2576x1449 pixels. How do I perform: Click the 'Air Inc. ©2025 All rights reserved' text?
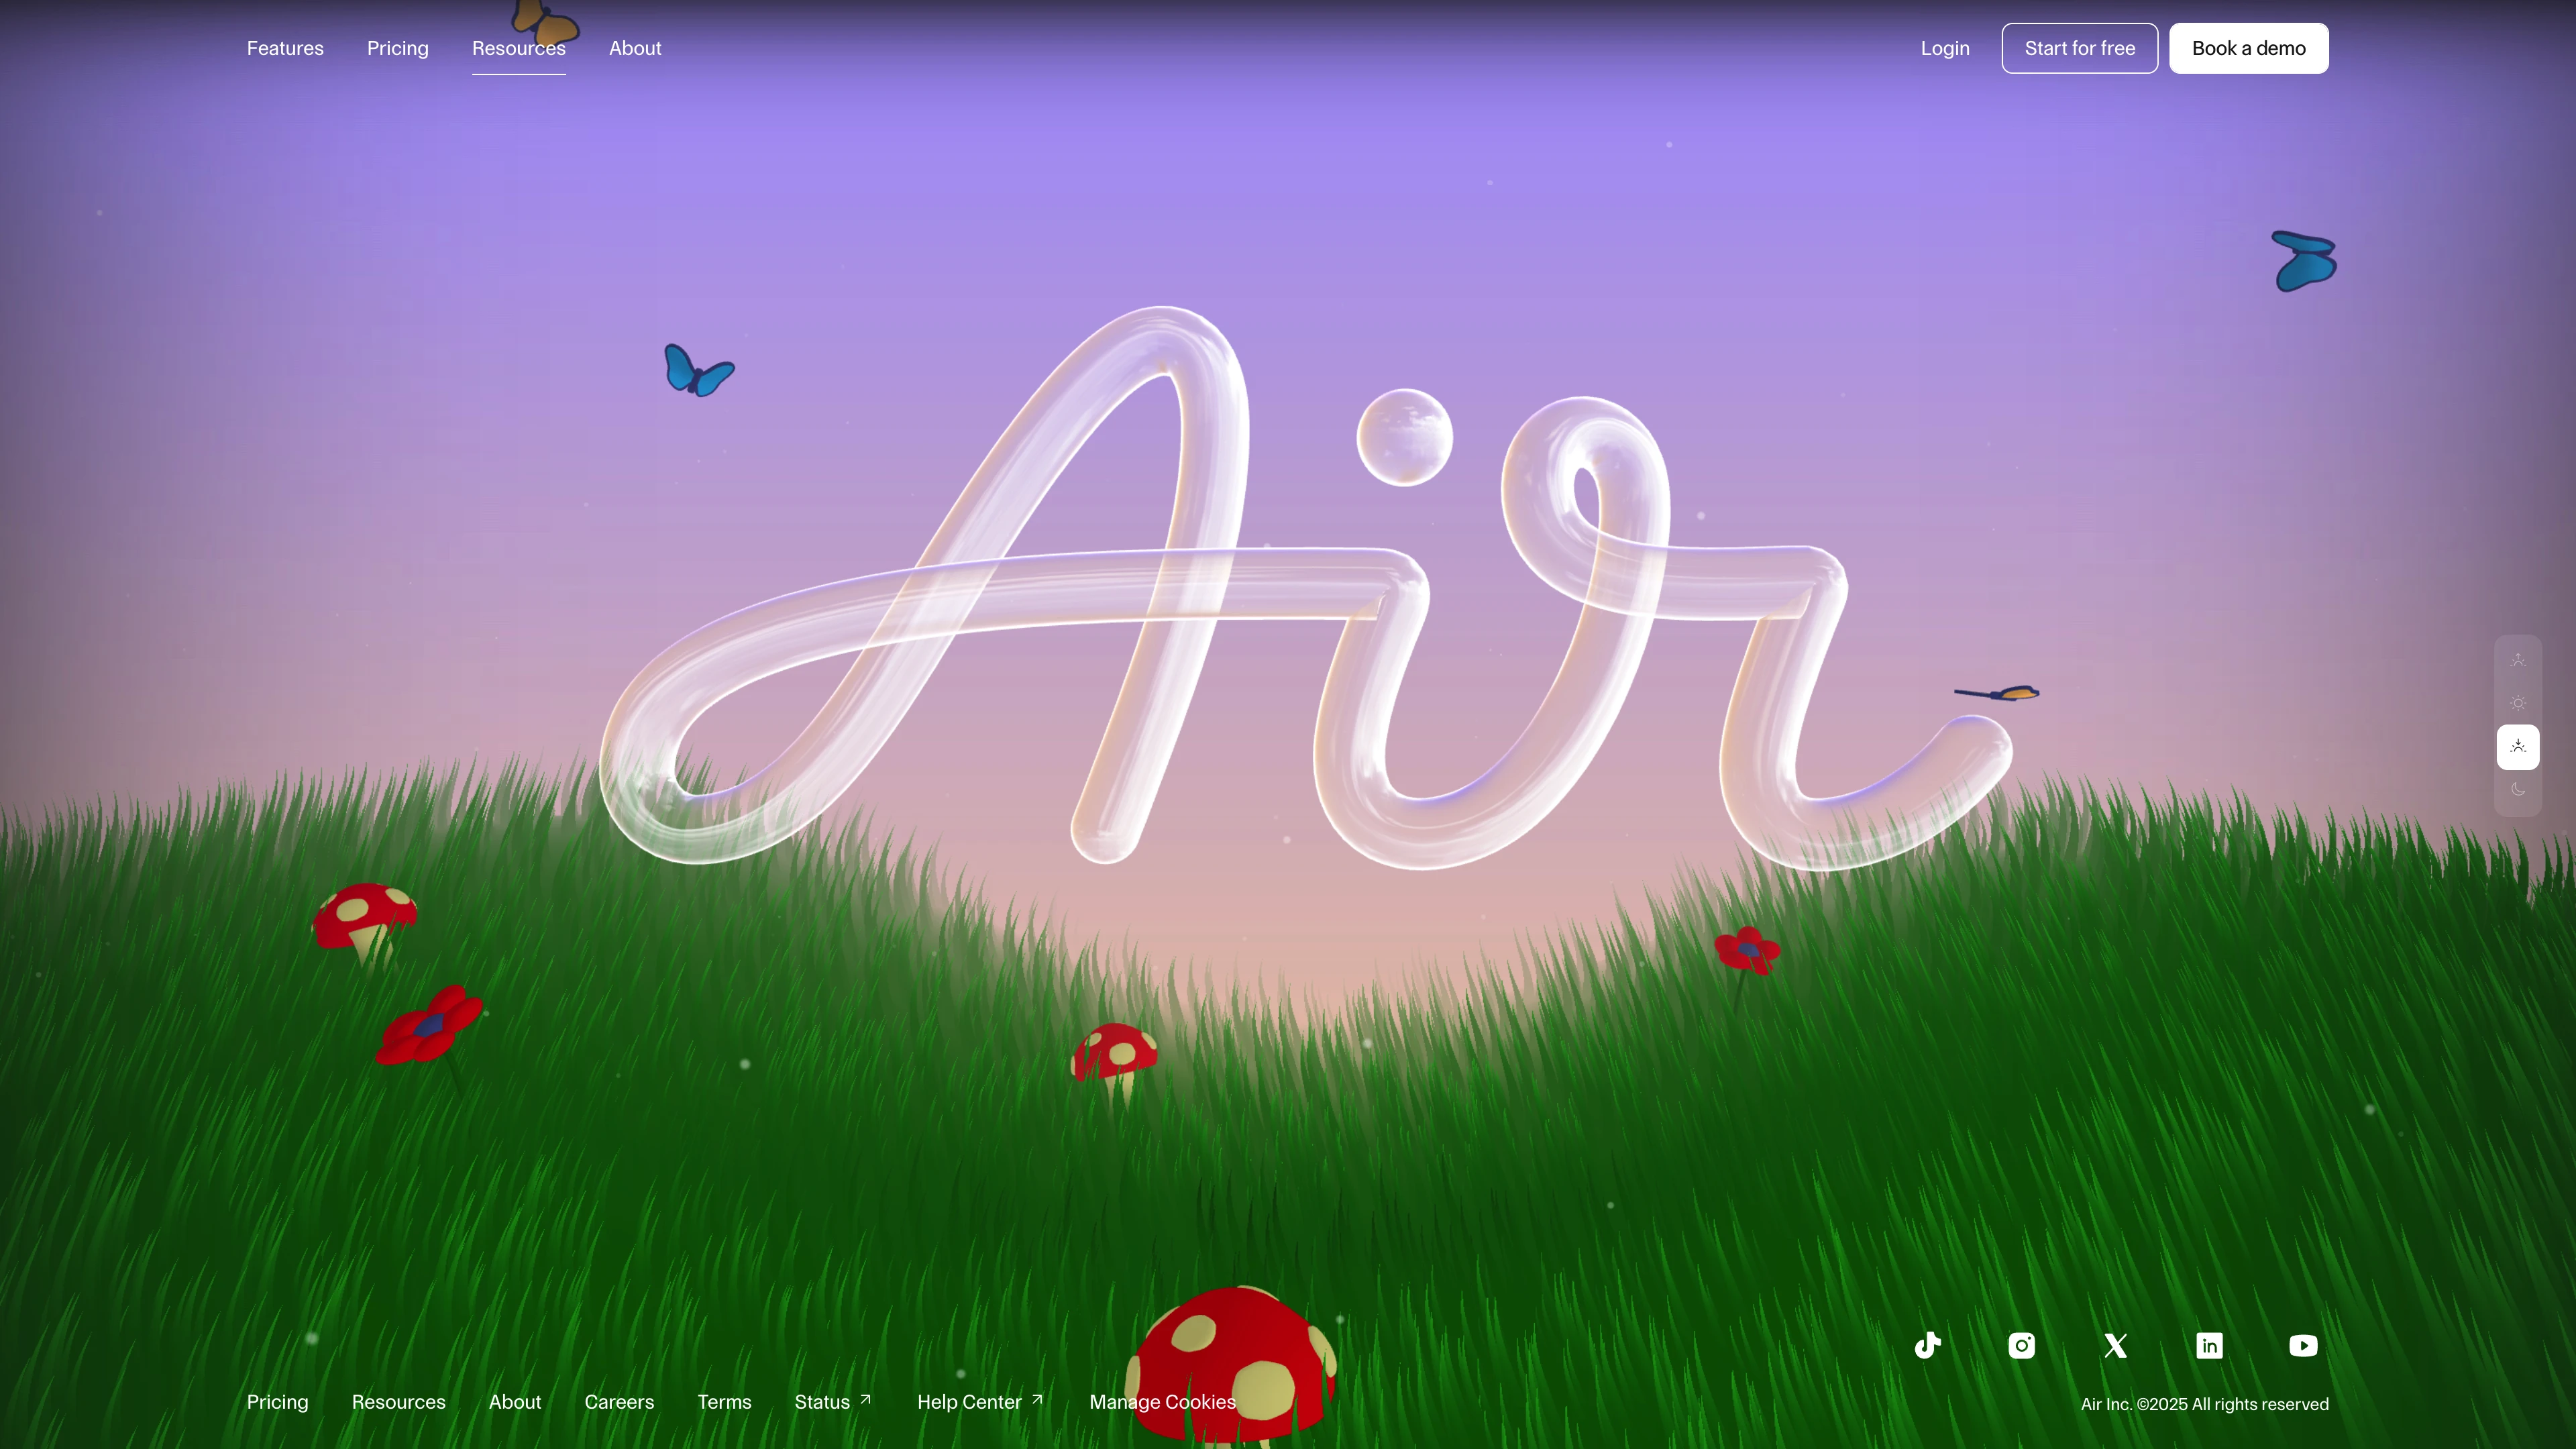click(x=2204, y=1404)
